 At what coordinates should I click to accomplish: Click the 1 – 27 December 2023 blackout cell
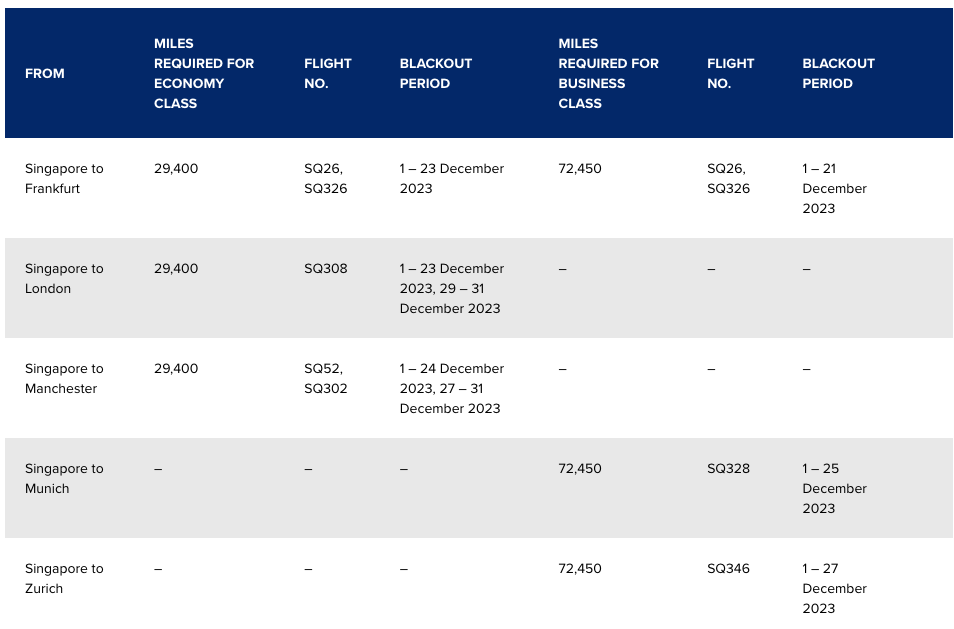pos(834,588)
